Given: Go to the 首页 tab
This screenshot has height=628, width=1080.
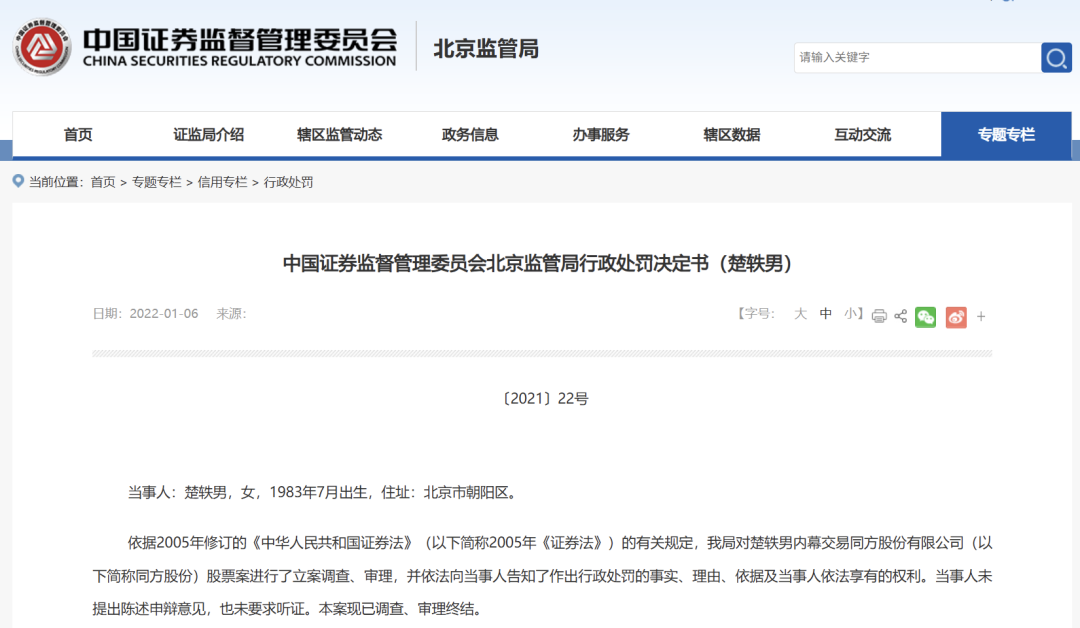Looking at the screenshot, I should coord(78,135).
